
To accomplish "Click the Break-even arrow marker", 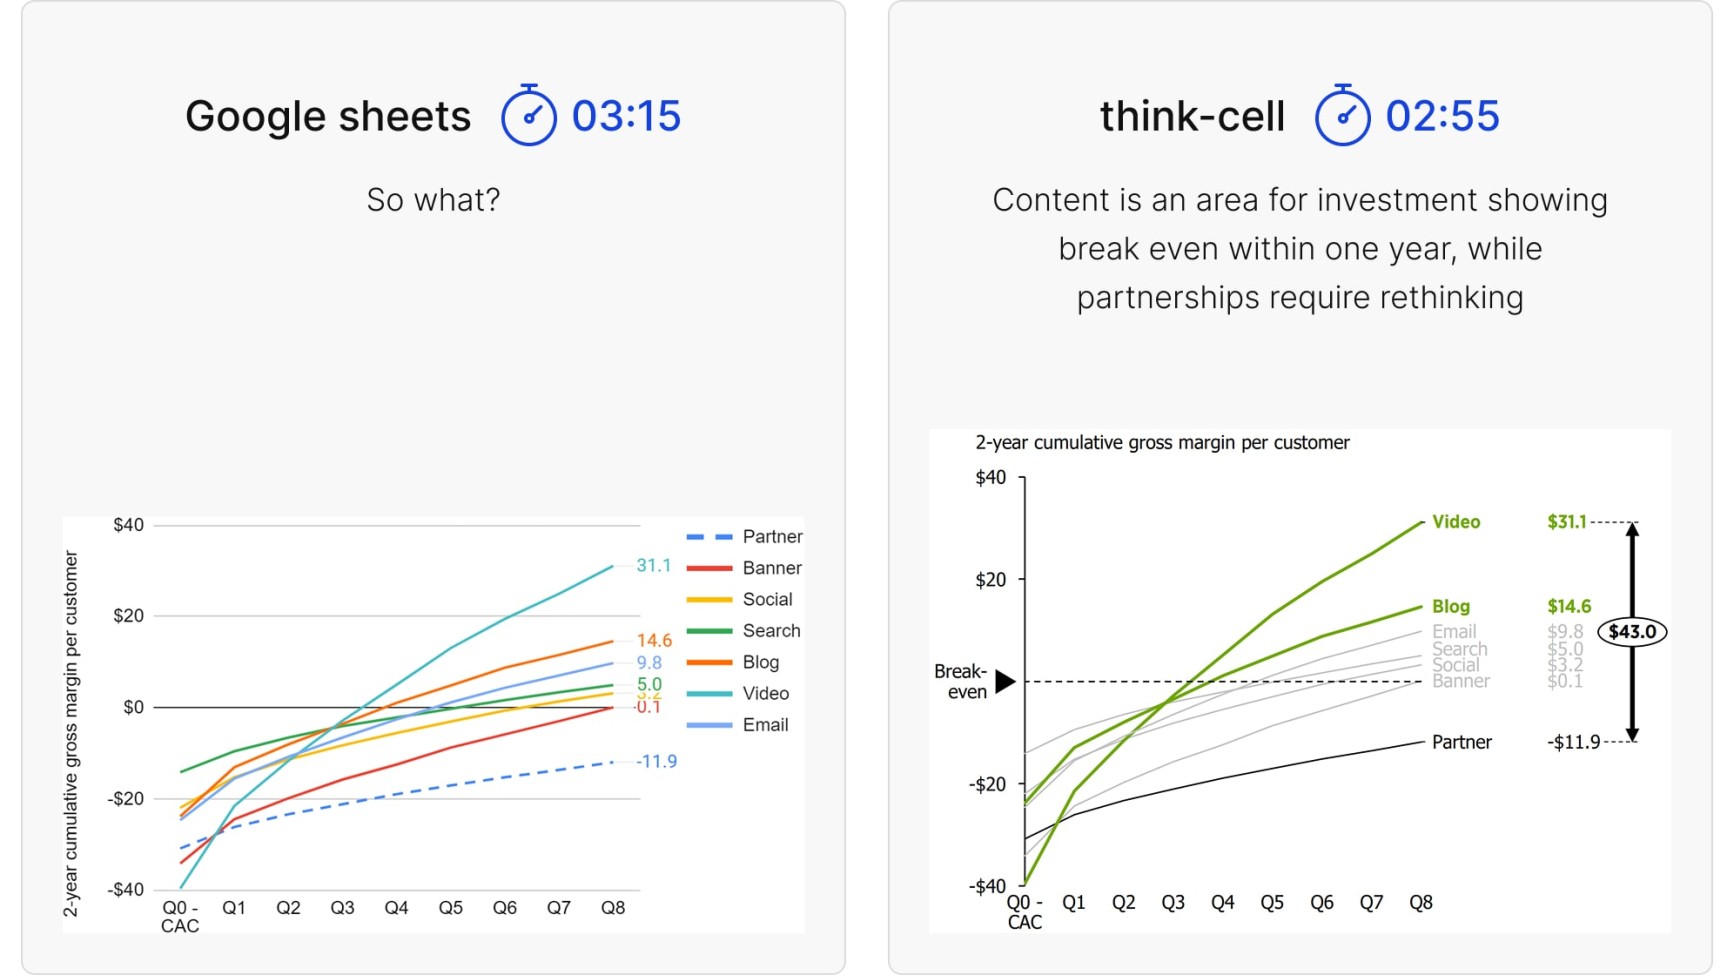I will coord(1005,682).
